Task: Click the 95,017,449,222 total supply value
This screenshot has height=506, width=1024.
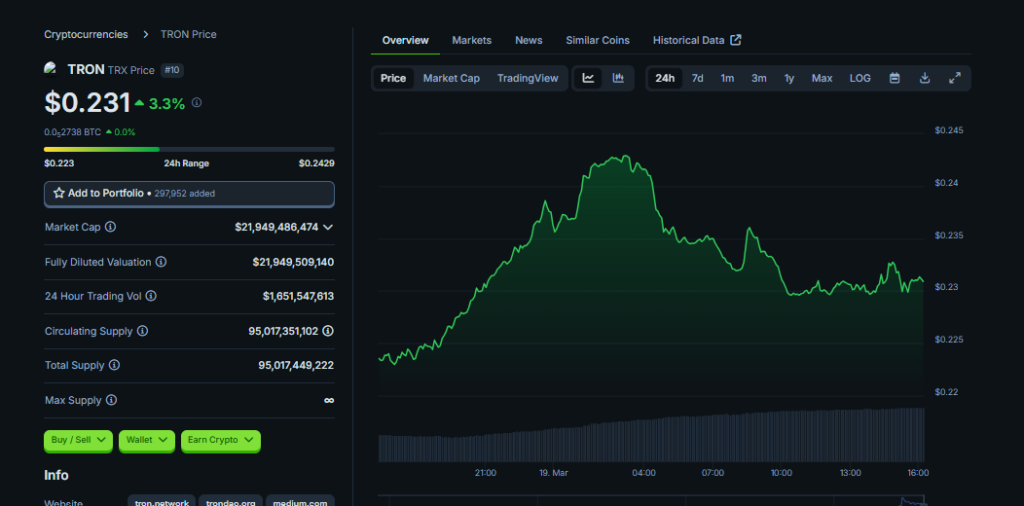Action: point(296,366)
